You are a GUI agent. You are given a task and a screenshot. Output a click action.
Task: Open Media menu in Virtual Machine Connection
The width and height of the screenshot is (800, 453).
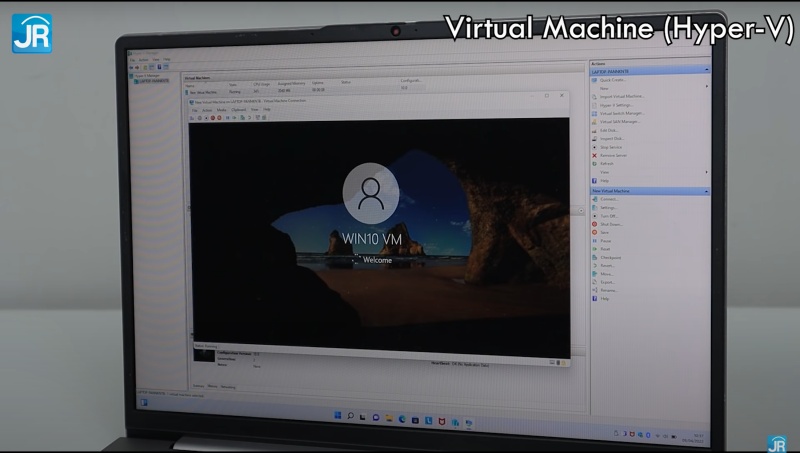click(x=222, y=109)
